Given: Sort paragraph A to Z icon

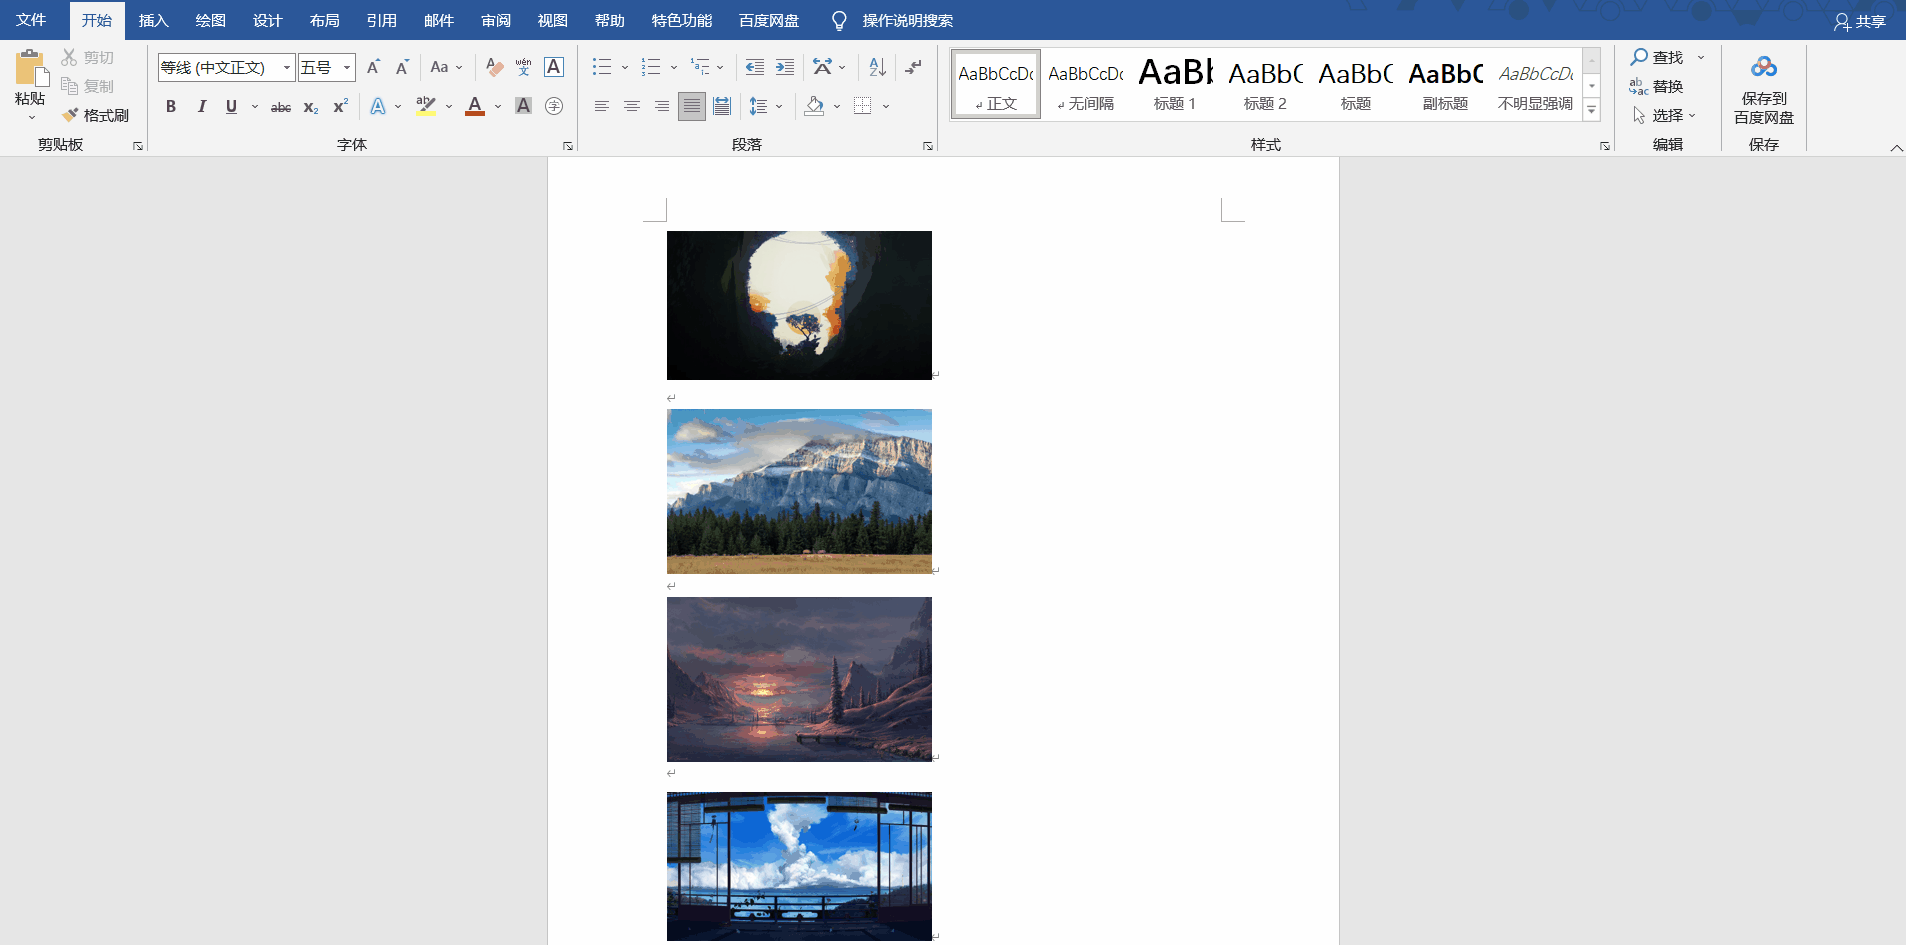Looking at the screenshot, I should pos(877,67).
